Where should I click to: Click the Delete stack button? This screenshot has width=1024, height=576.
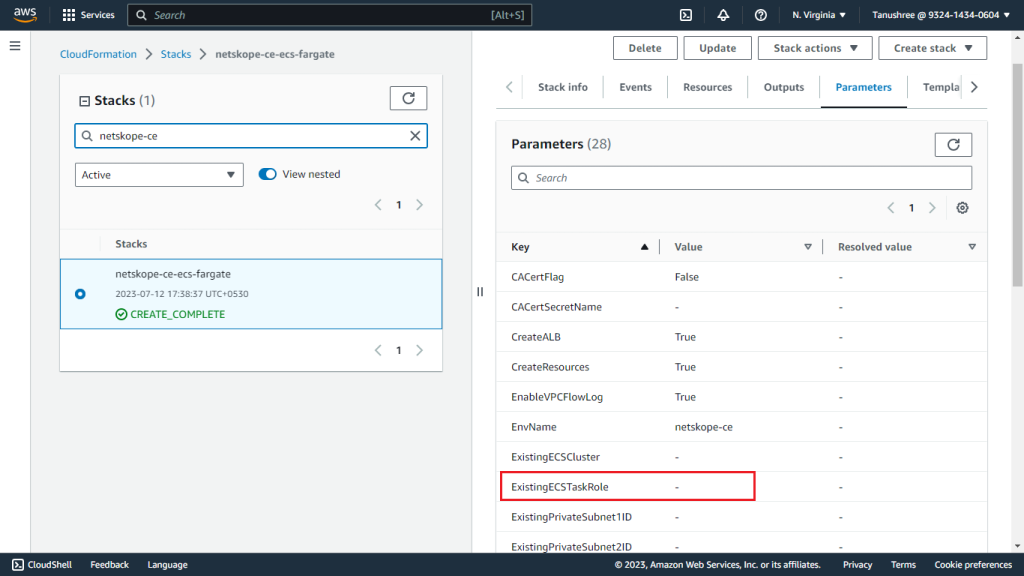point(645,48)
